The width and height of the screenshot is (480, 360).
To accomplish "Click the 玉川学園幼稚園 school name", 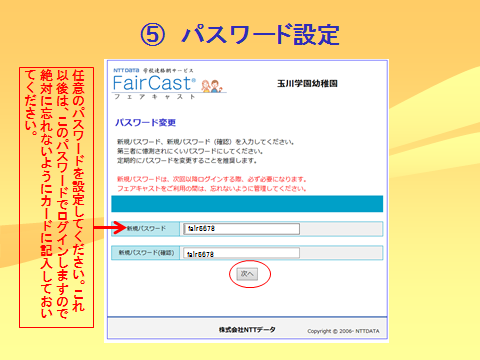I will 307,83.
